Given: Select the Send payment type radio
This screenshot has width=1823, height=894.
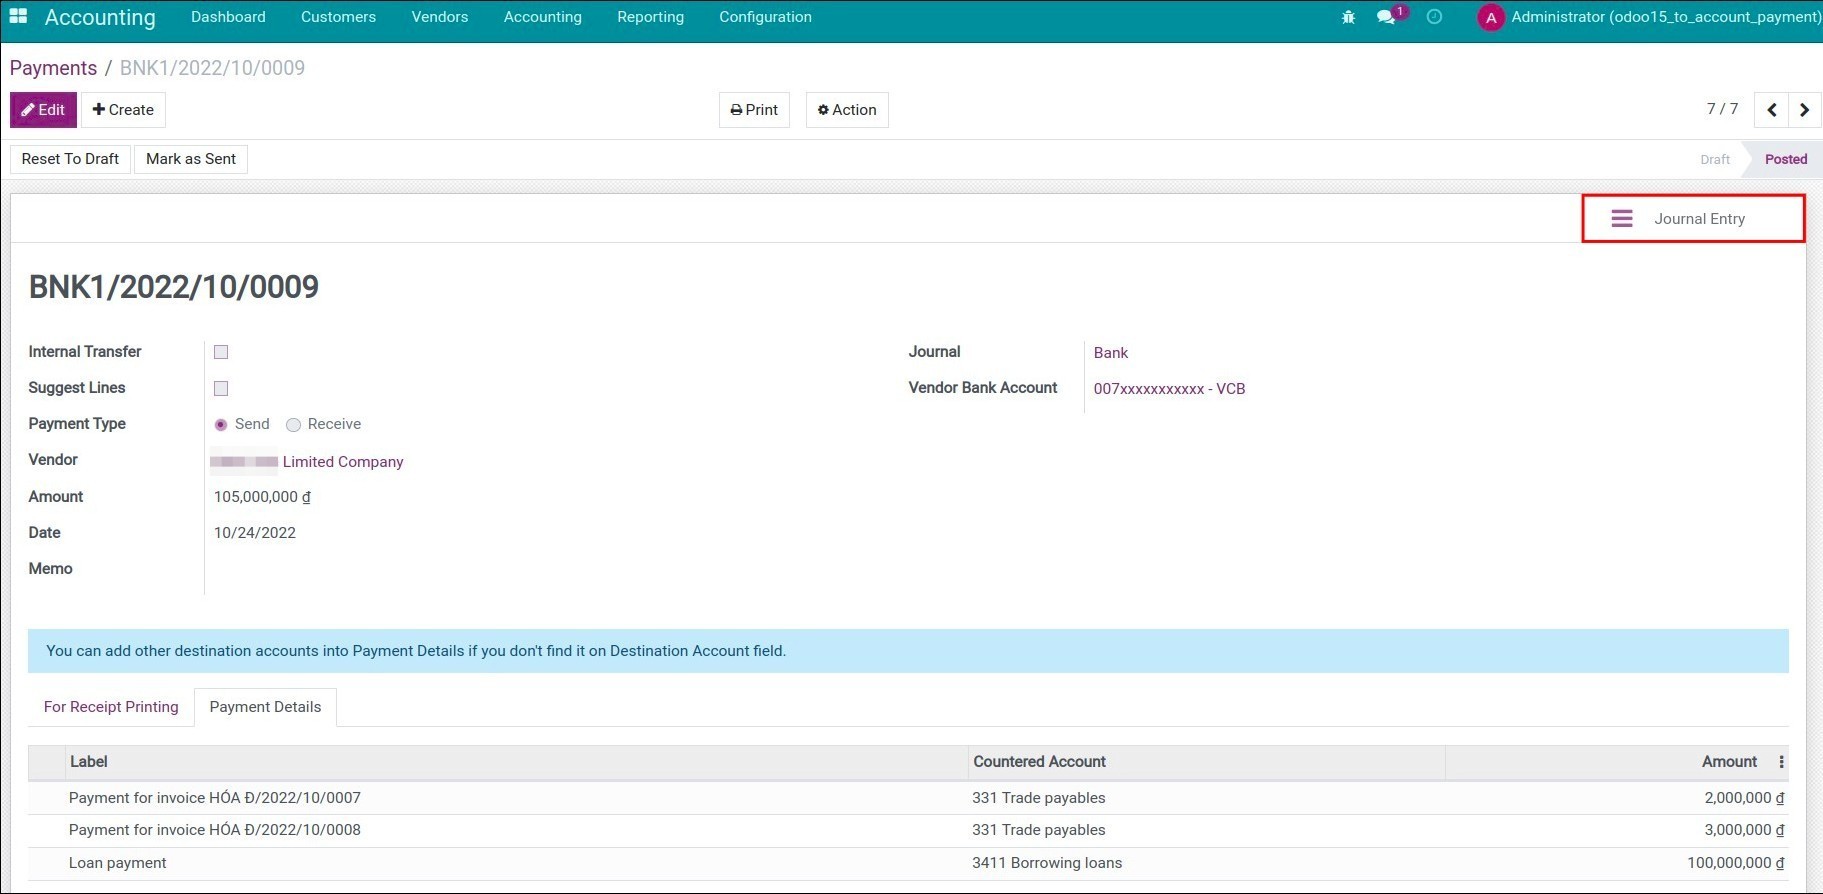Looking at the screenshot, I should [221, 425].
